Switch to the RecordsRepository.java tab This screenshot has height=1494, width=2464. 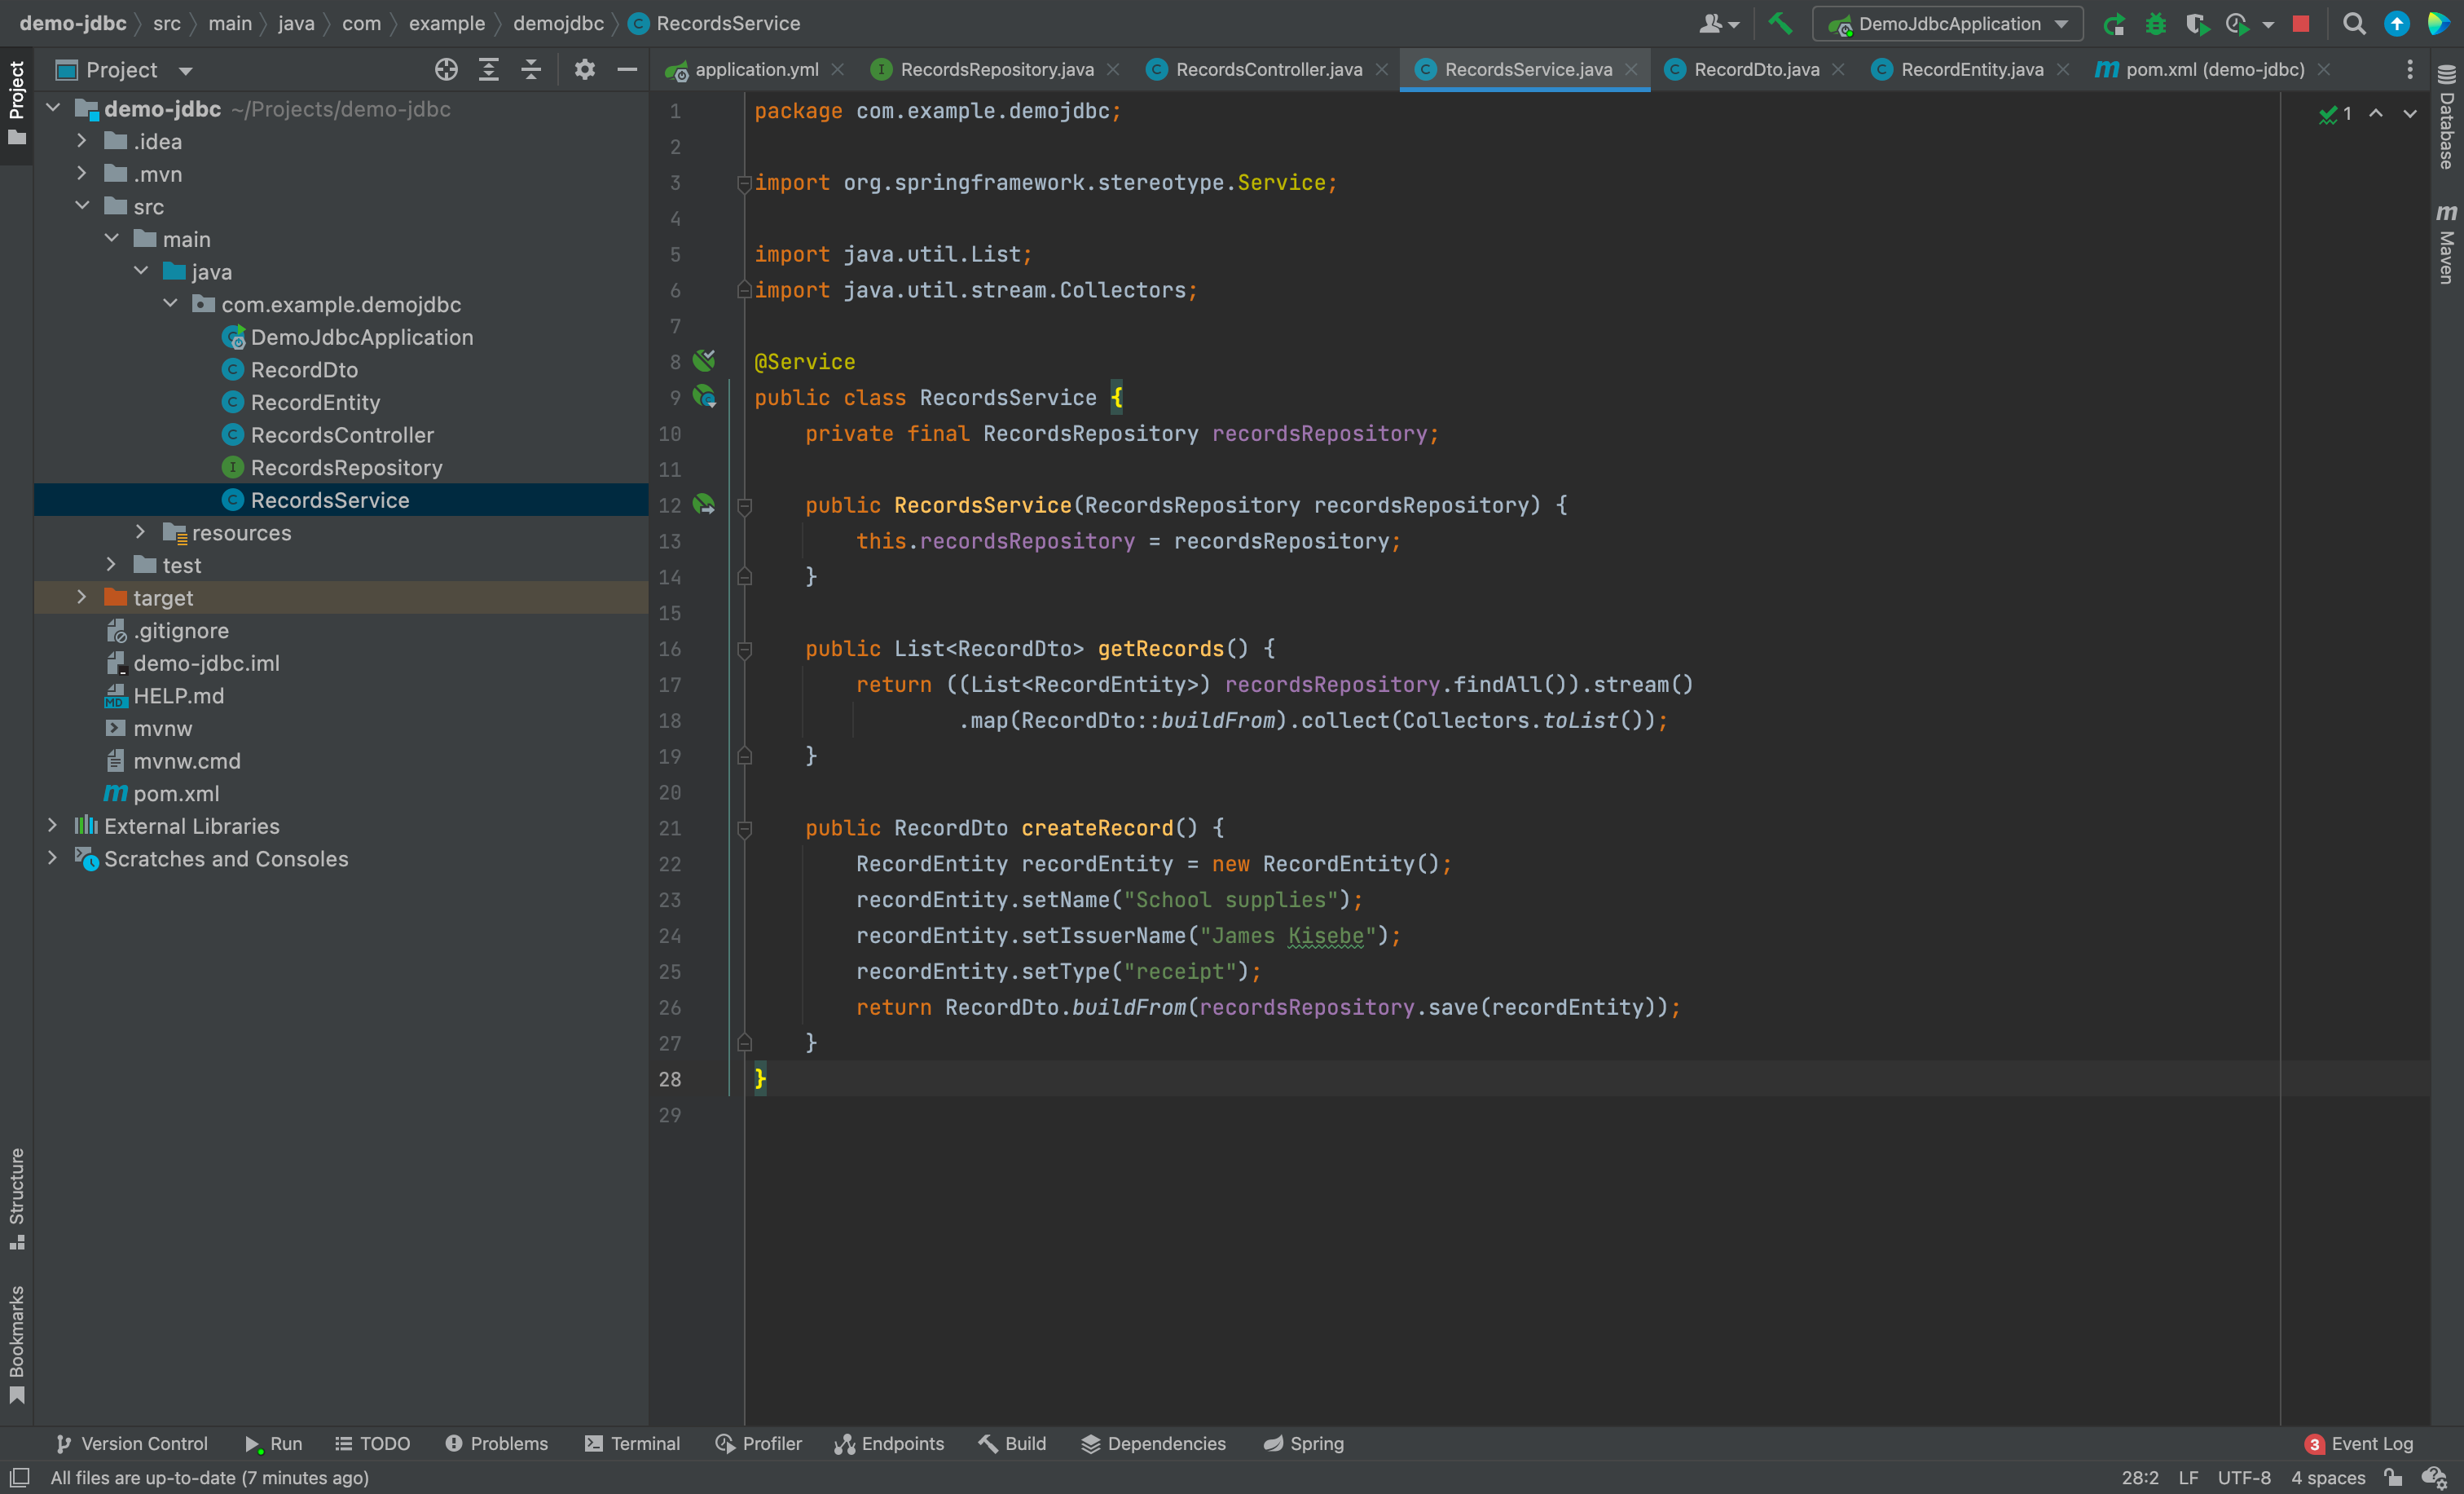pyautogui.click(x=996, y=69)
